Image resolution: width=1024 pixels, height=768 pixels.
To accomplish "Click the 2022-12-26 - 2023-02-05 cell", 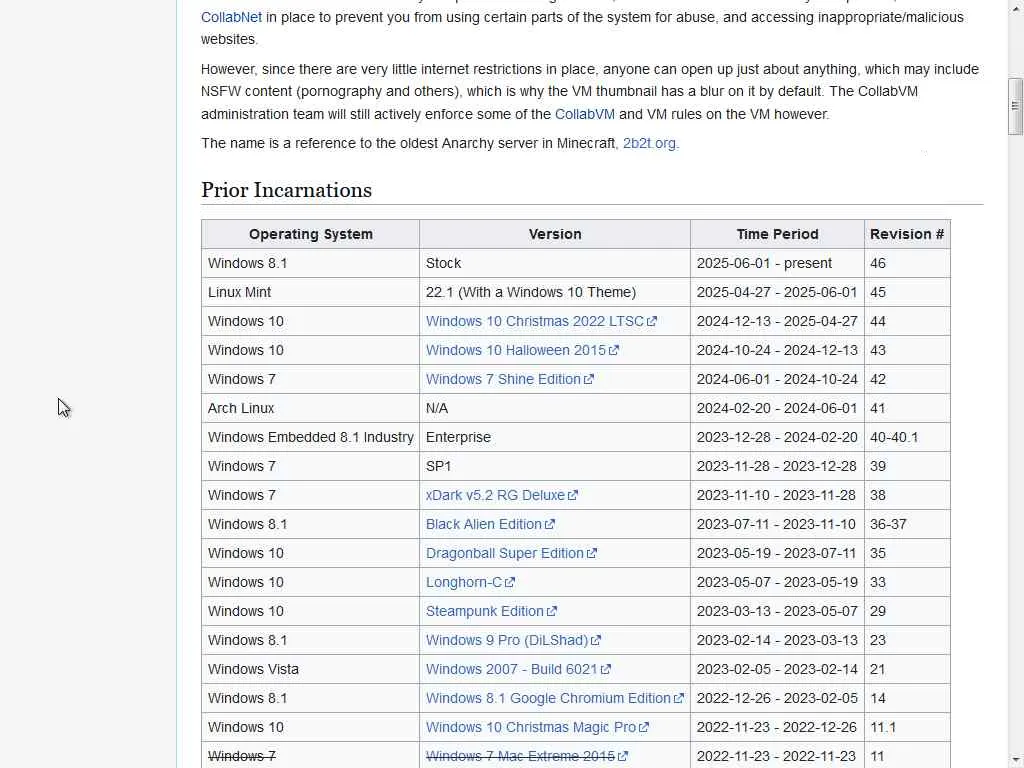I will click(x=777, y=698).
